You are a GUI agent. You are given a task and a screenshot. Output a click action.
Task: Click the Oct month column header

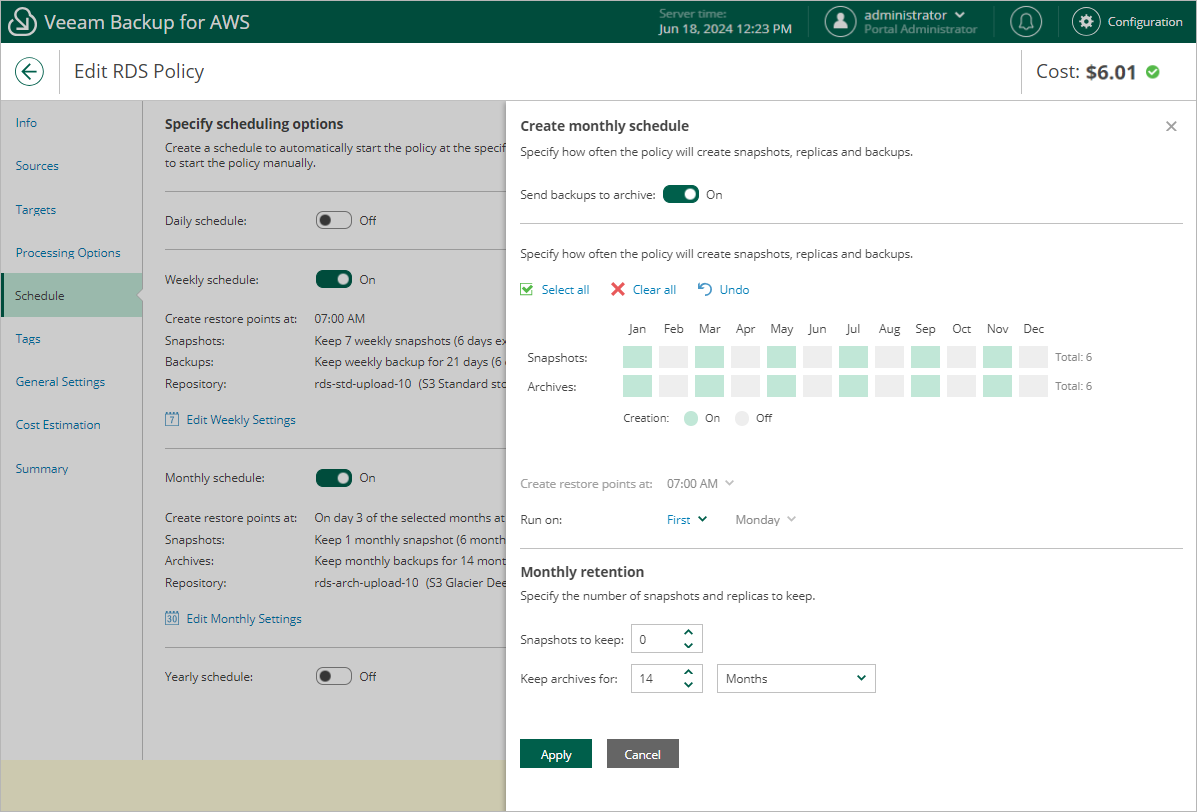coord(961,329)
